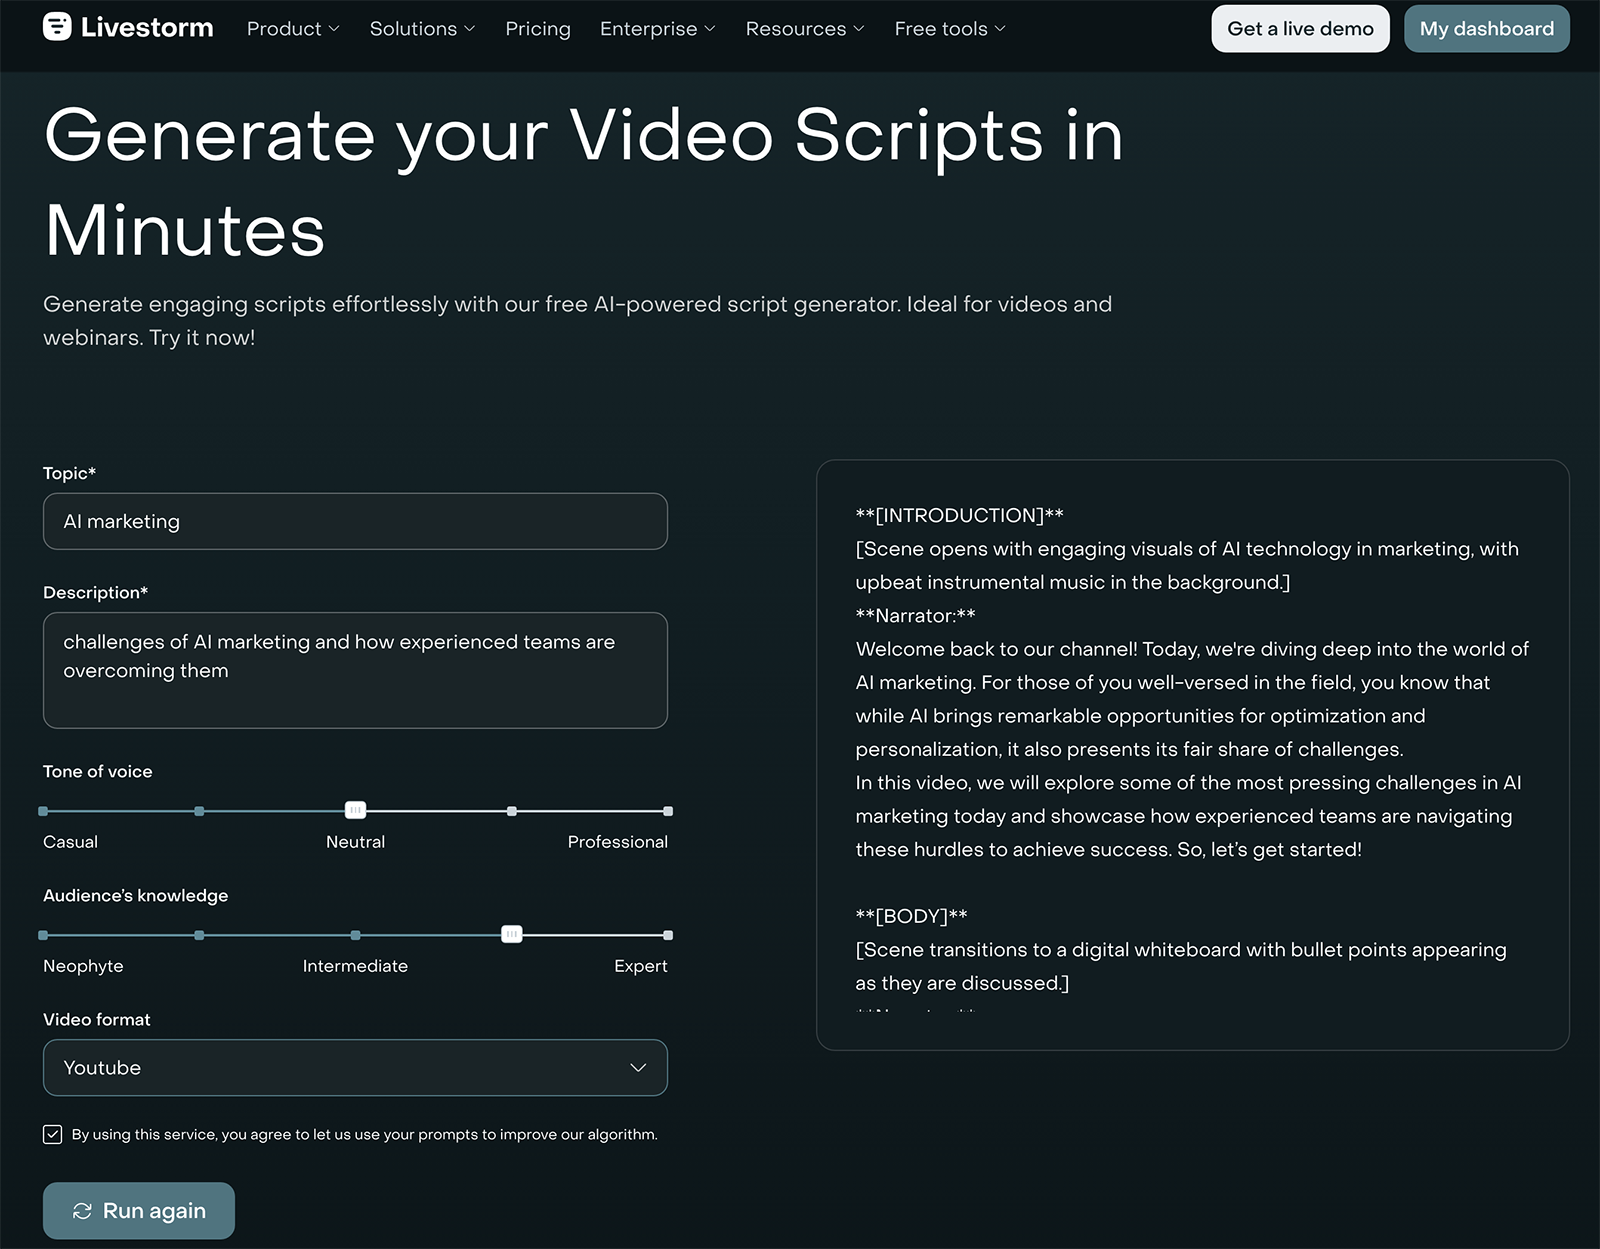Click the Livestorm brand name

(x=147, y=28)
